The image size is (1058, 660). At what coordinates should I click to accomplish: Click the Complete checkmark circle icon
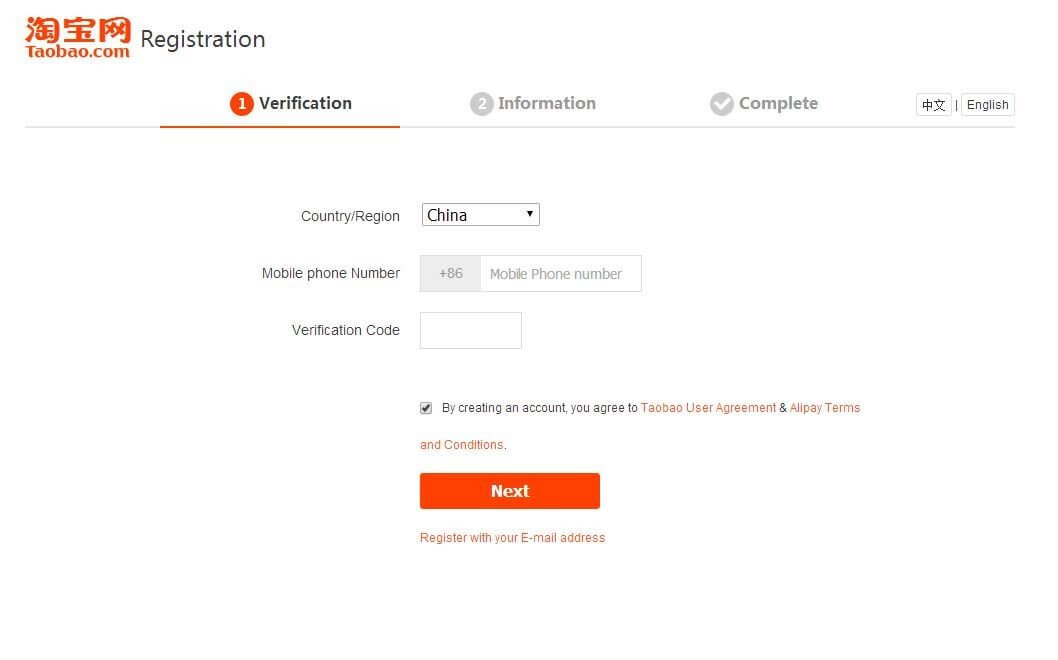(721, 104)
